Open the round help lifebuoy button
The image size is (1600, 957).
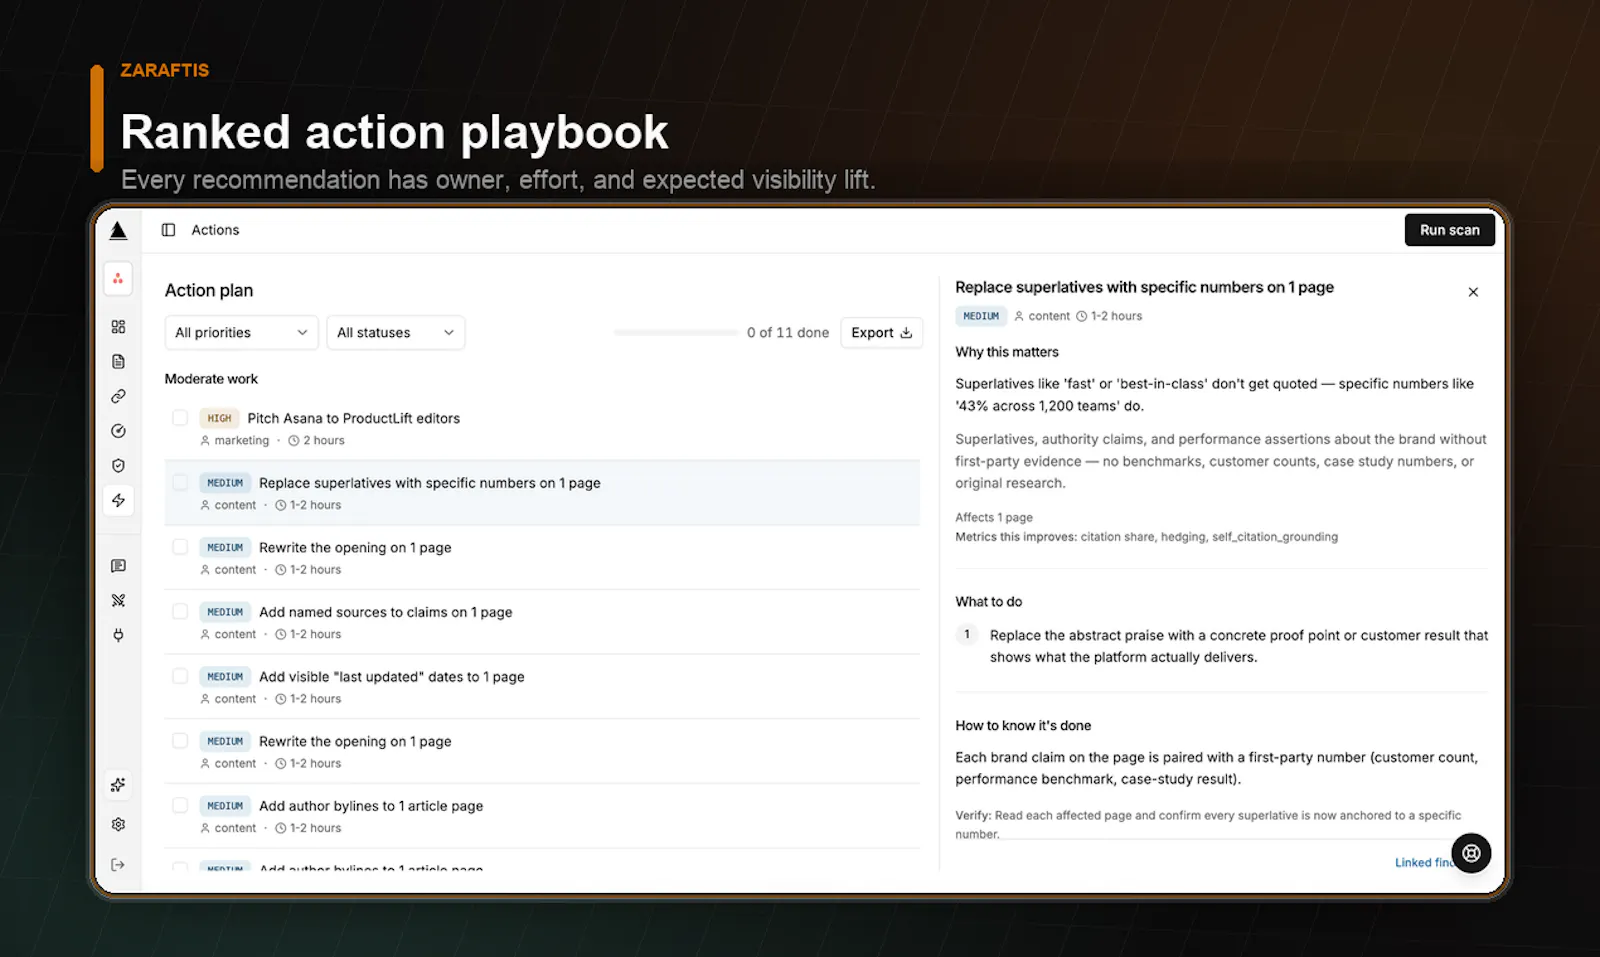[x=1471, y=853]
